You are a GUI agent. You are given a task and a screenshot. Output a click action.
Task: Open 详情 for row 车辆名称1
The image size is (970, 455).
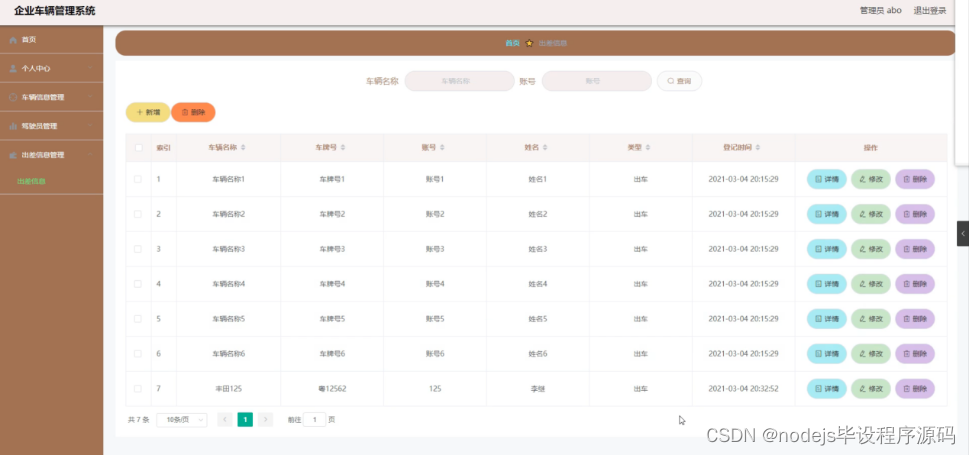point(826,179)
